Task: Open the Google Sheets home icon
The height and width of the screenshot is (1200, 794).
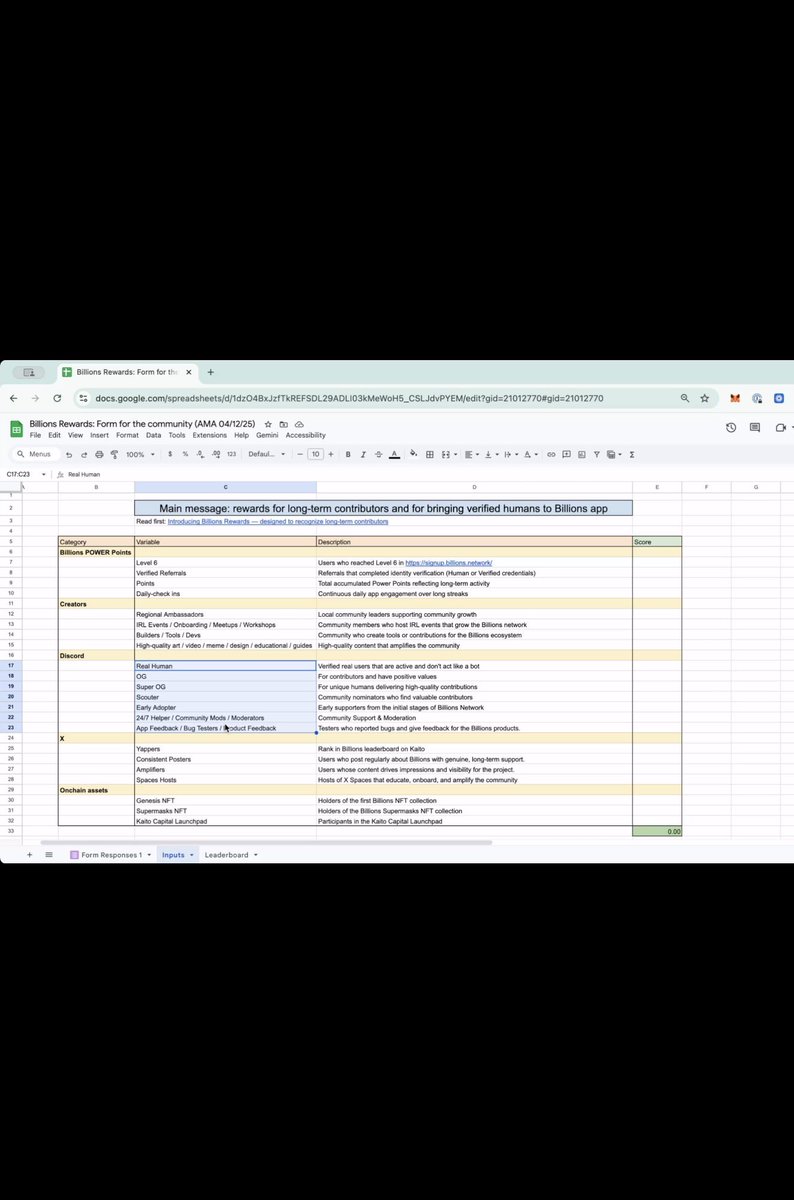Action: 16,429
